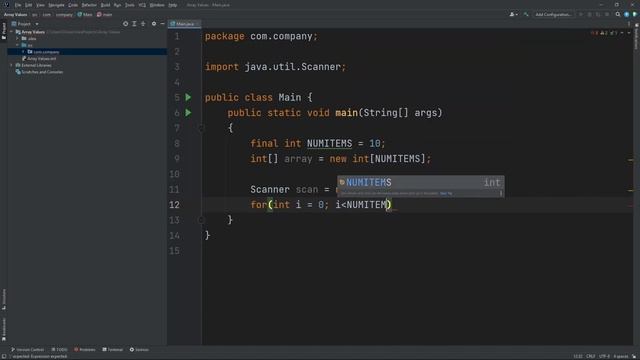640x360 pixels.
Task: Open the Version Control tool window
Action: click(27, 350)
